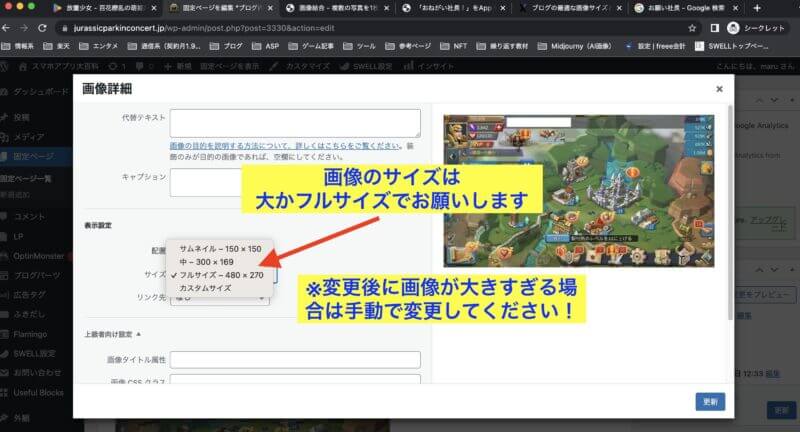Viewport: 800px width, 432px height.
Task: Open ダッシュボード in the WordPress sidebar
Action: (x=35, y=92)
